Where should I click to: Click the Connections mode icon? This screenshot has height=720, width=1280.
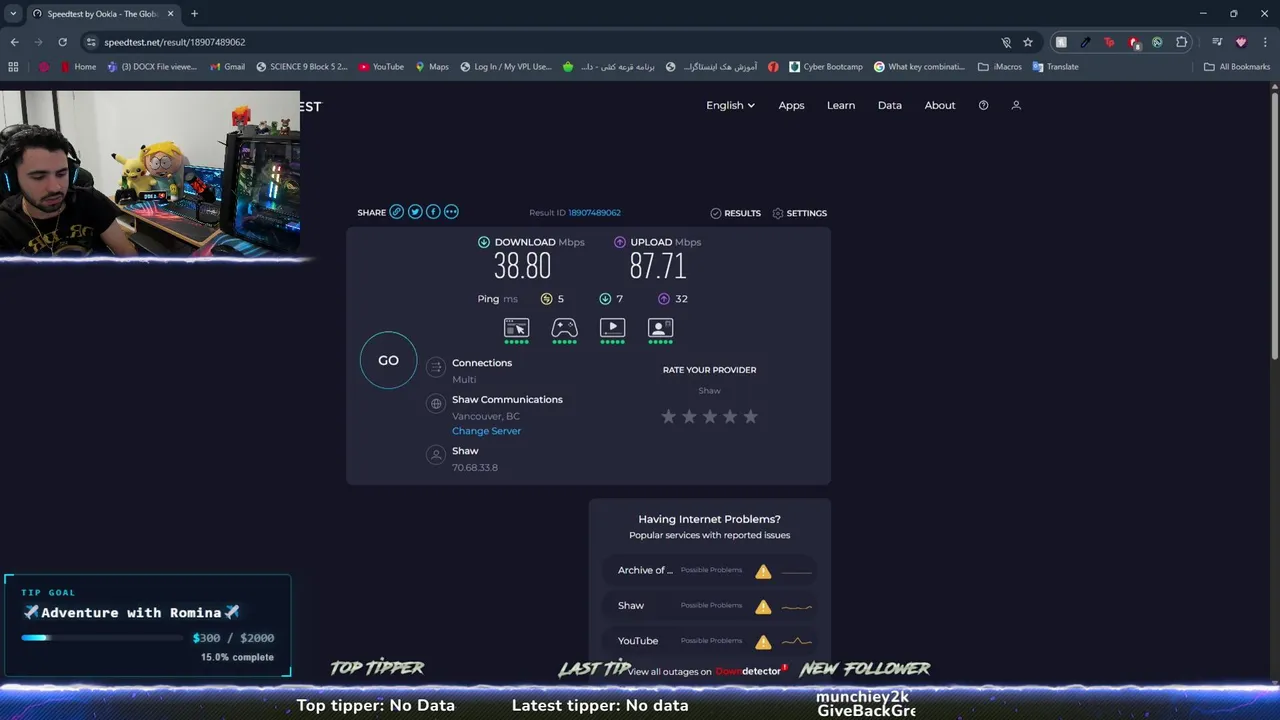click(x=435, y=368)
